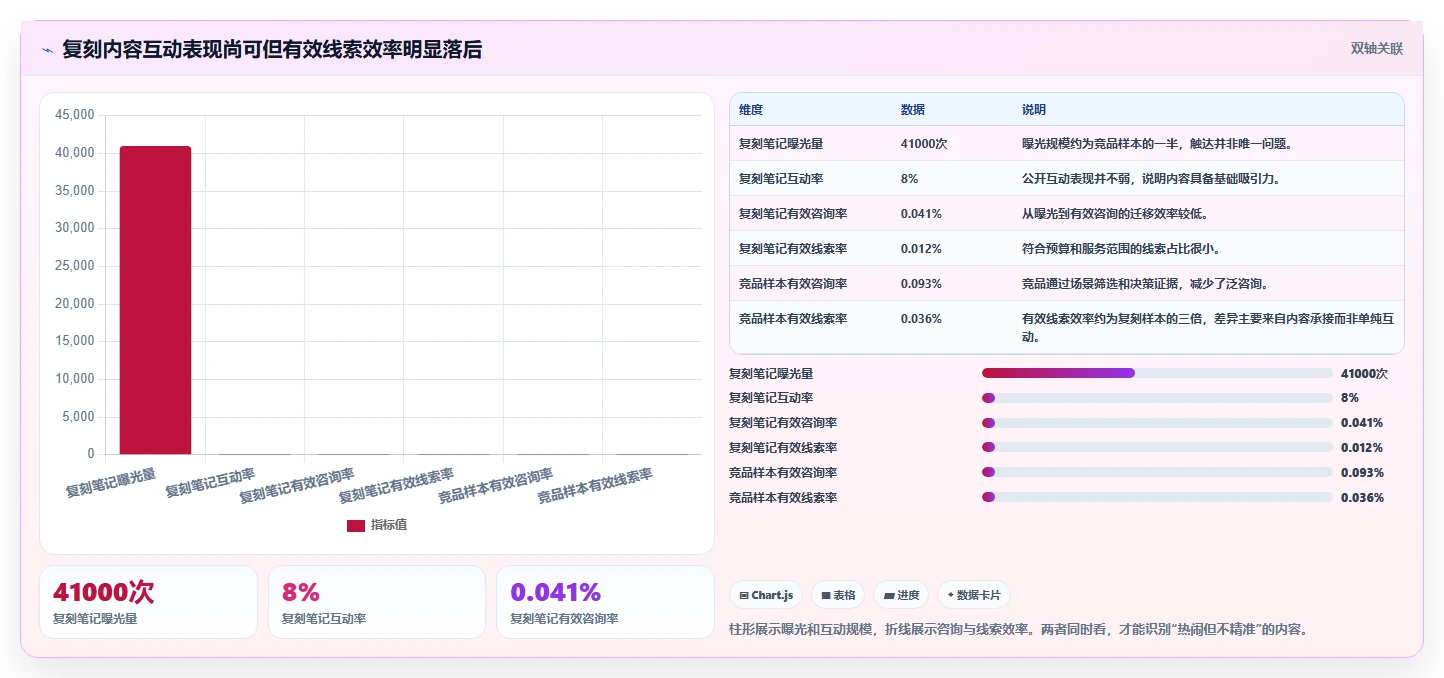Click table cell 复刻笔记有效咨询率
This screenshot has height=678, width=1444.
(x=793, y=214)
